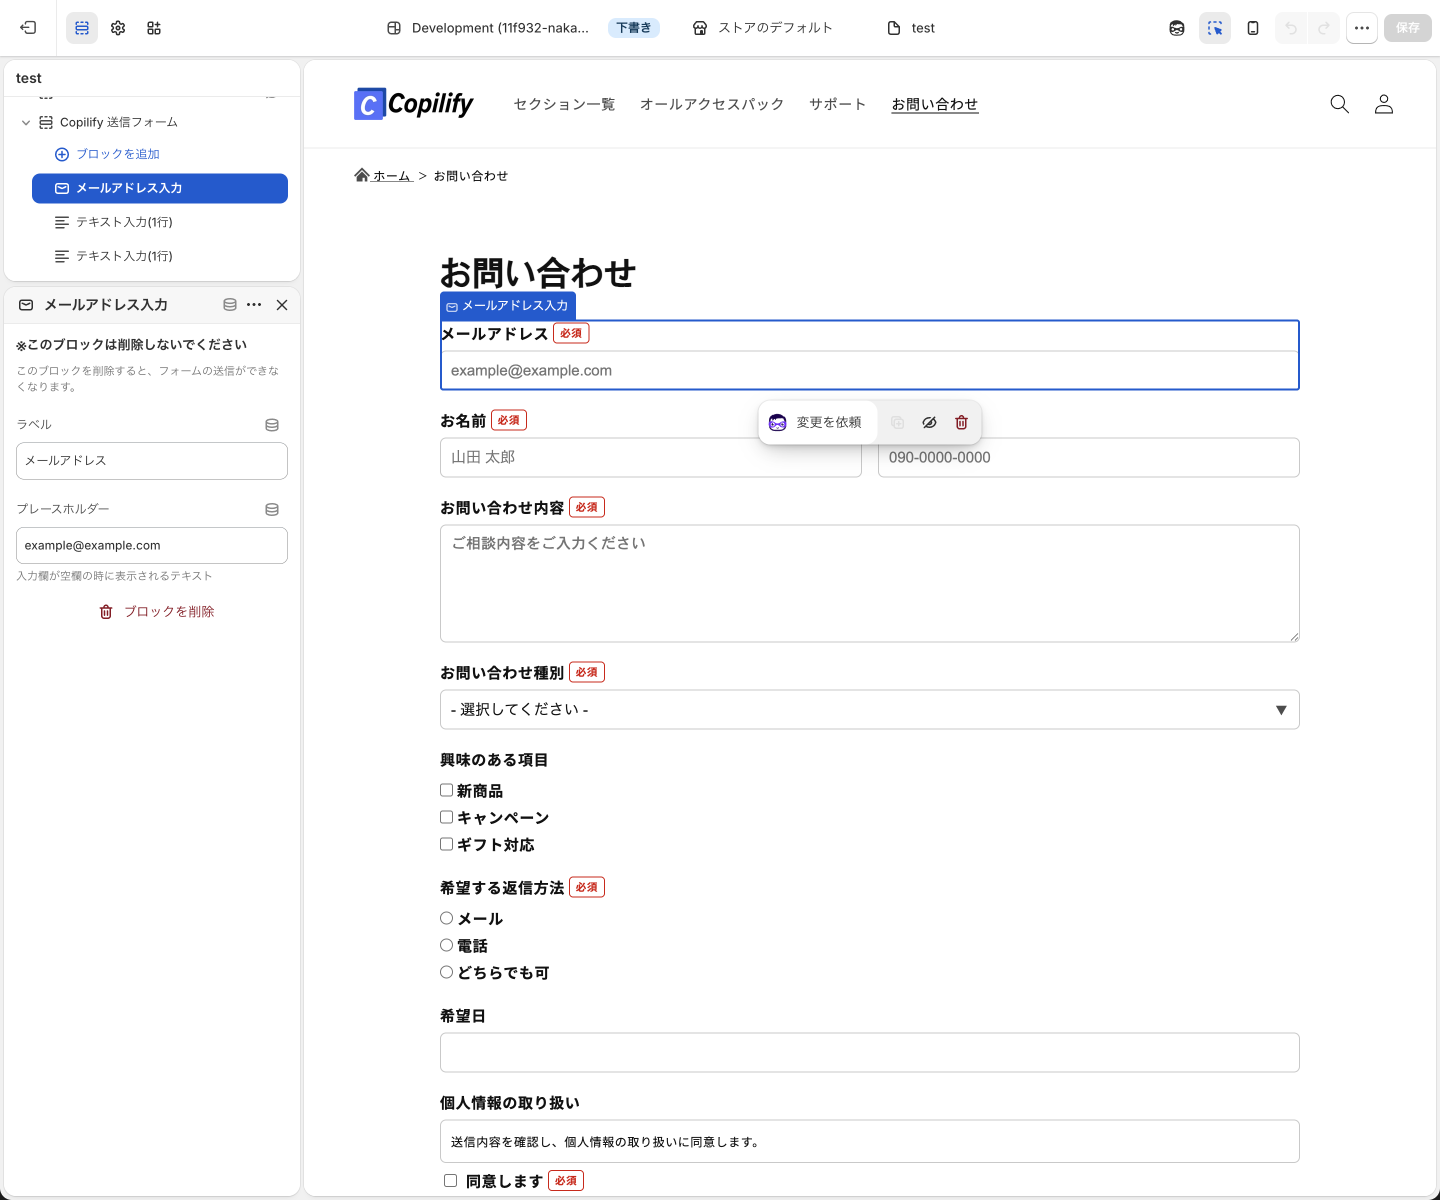Click the duplicate block icon in the floating toolbar
The image size is (1440, 1200).
click(897, 423)
